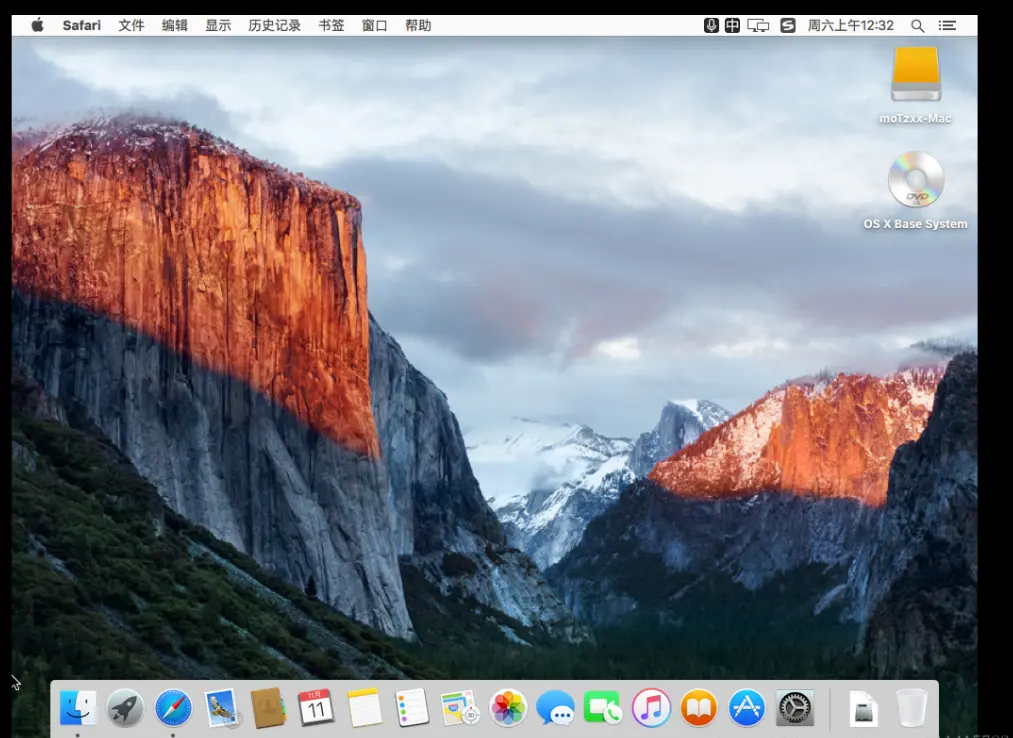Viewport: 1013px width, 738px height.
Task: Select the moTzxx-Mac drive icon on desktop
Action: (915, 74)
